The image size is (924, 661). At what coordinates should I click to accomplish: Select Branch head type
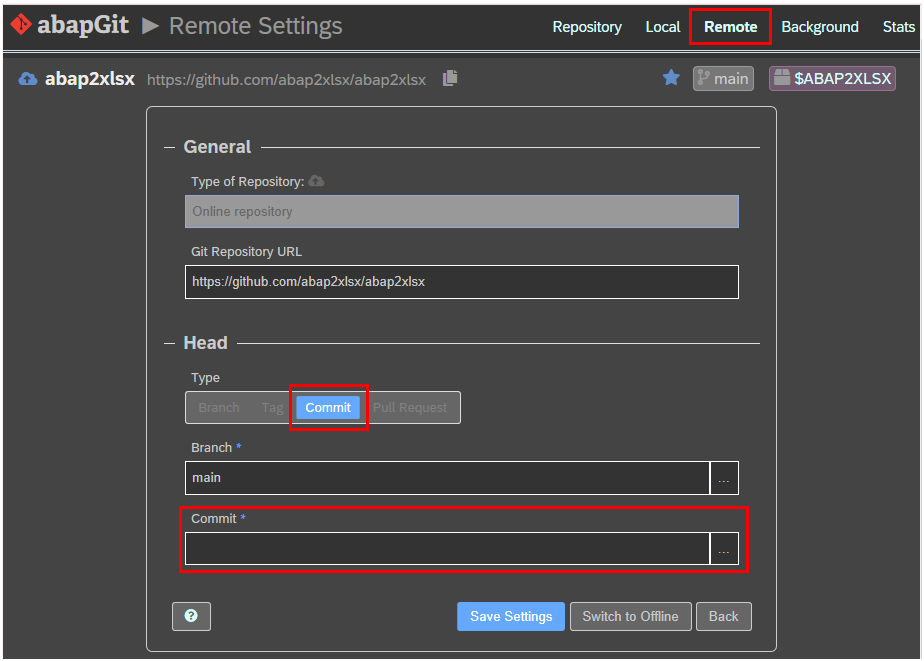(x=219, y=408)
